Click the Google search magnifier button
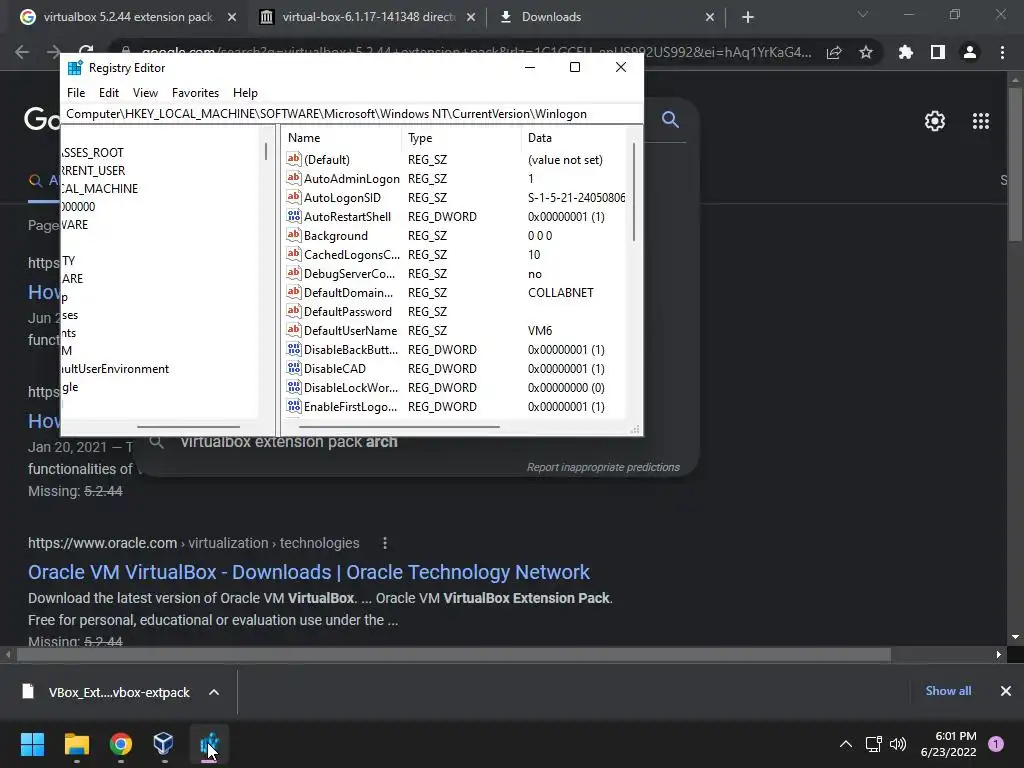The image size is (1024, 768). (x=670, y=120)
